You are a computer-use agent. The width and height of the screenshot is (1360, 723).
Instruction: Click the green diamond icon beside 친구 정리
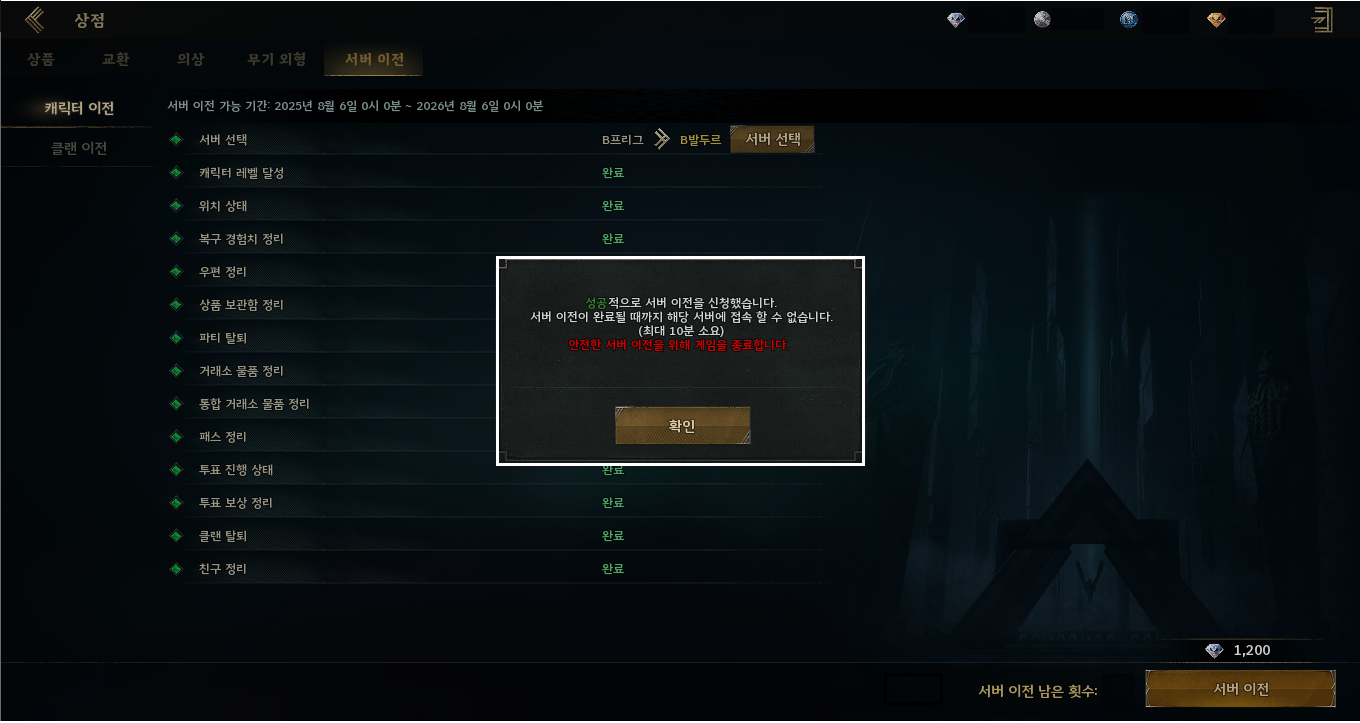click(176, 569)
